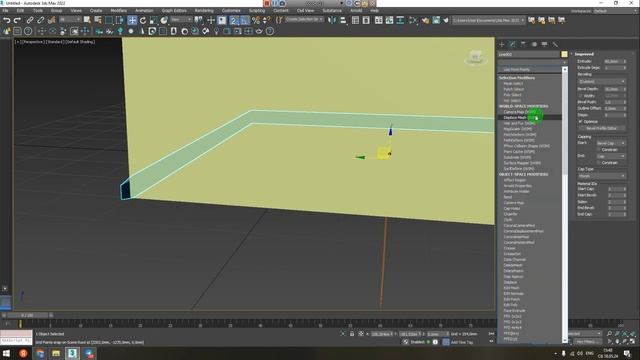Open File Explorer from taskbar
640x360 pixels.
tap(56, 353)
